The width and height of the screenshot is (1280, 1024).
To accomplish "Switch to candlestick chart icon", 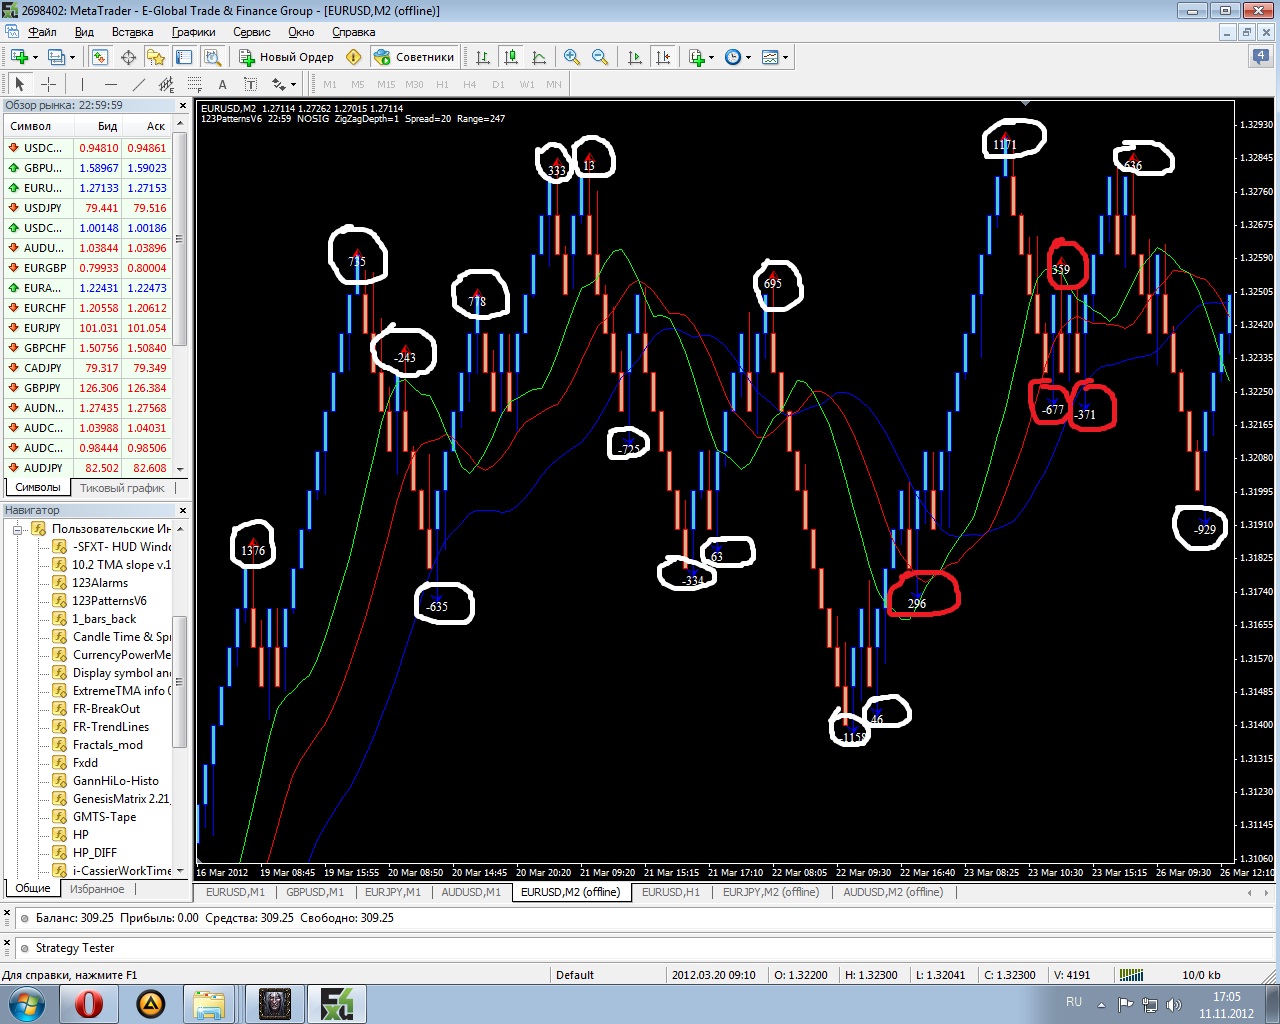I will pos(511,57).
